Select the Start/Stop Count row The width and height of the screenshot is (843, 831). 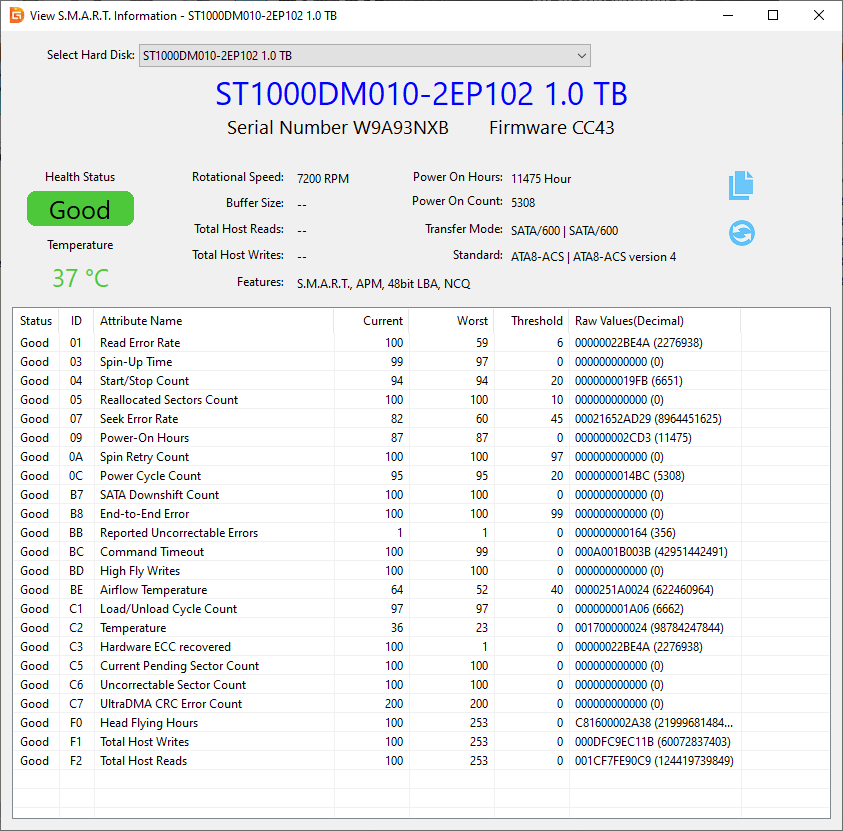click(422, 381)
